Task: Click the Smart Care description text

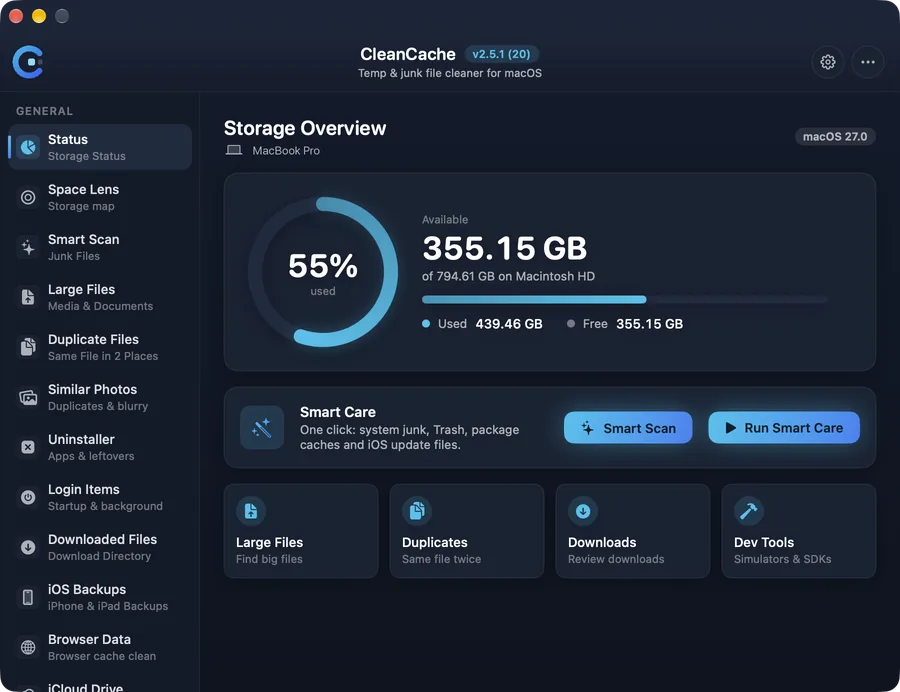Action: click(409, 437)
